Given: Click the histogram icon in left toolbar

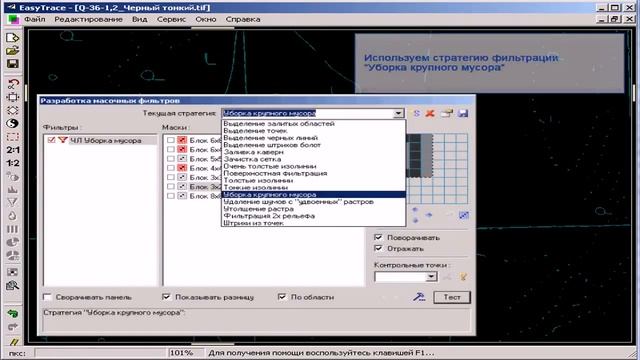Looking at the screenshot, I should tap(13, 190).
